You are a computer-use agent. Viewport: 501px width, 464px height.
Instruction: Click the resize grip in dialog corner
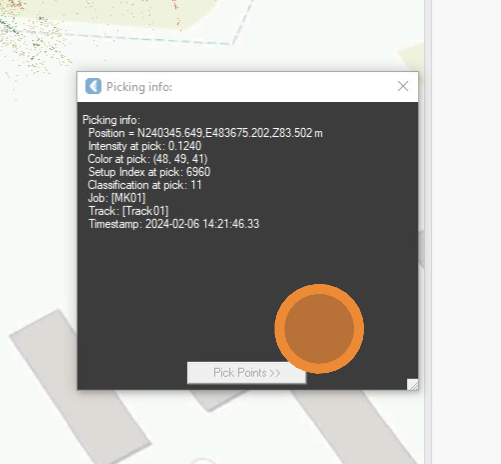click(413, 384)
